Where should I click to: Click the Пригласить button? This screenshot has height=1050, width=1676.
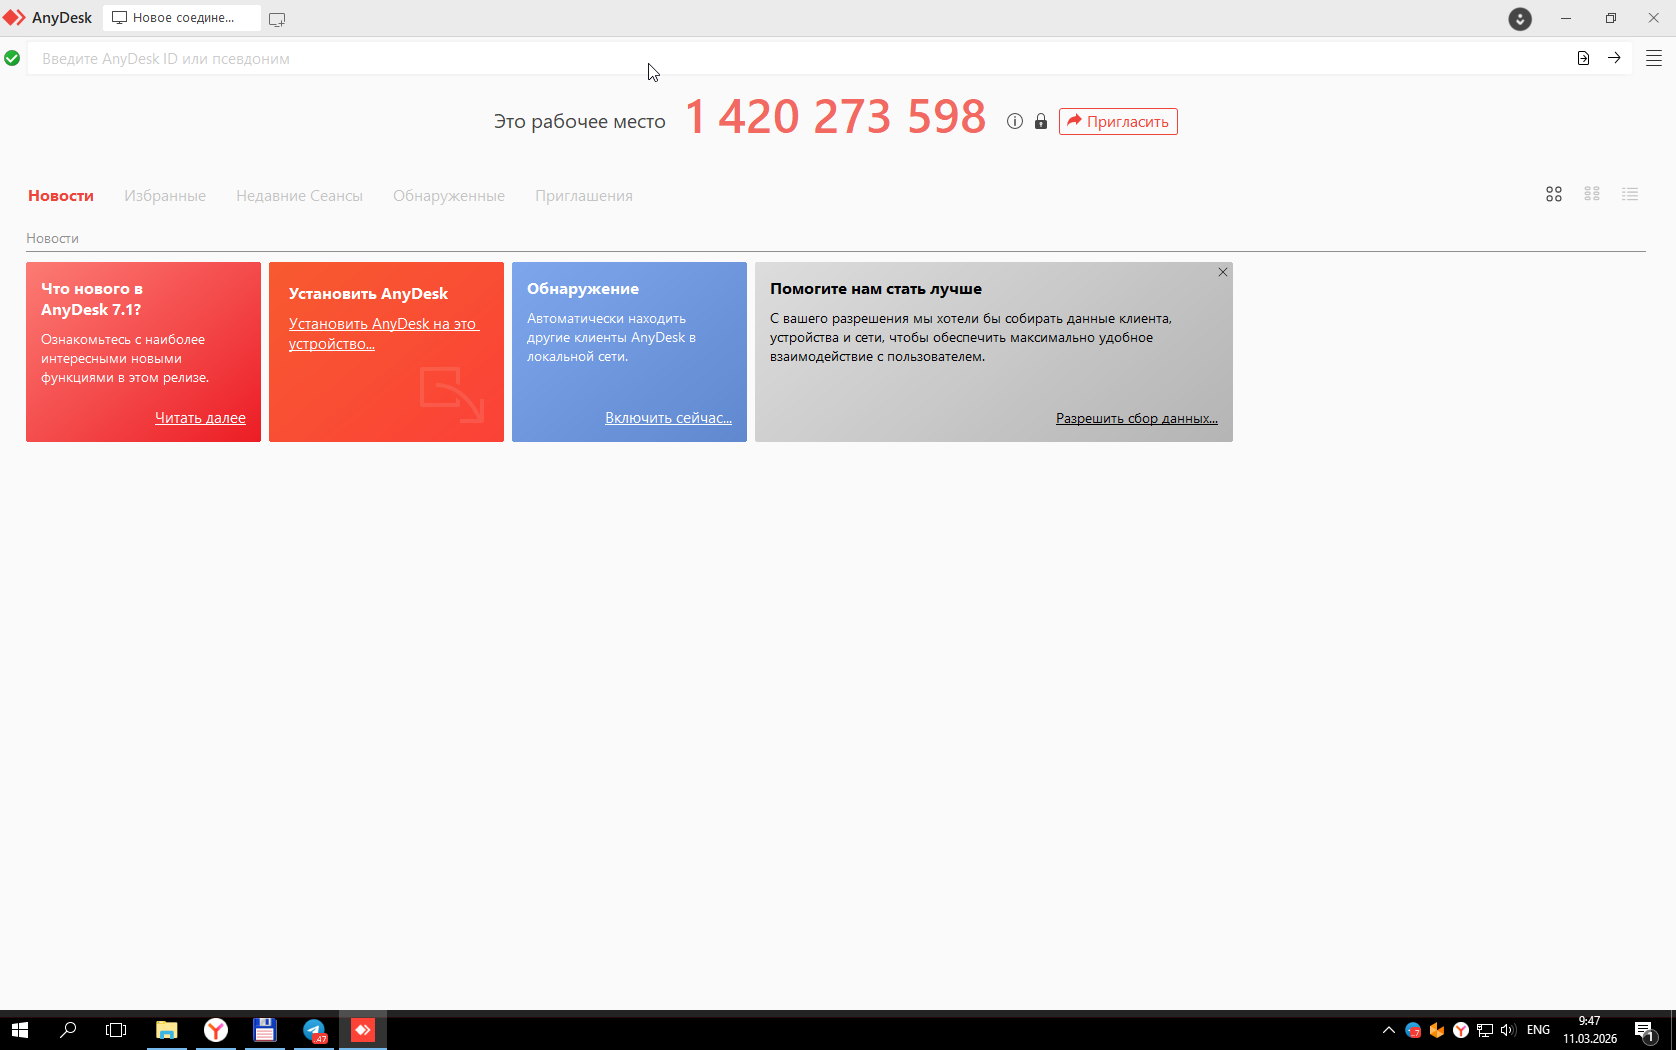pos(1118,121)
